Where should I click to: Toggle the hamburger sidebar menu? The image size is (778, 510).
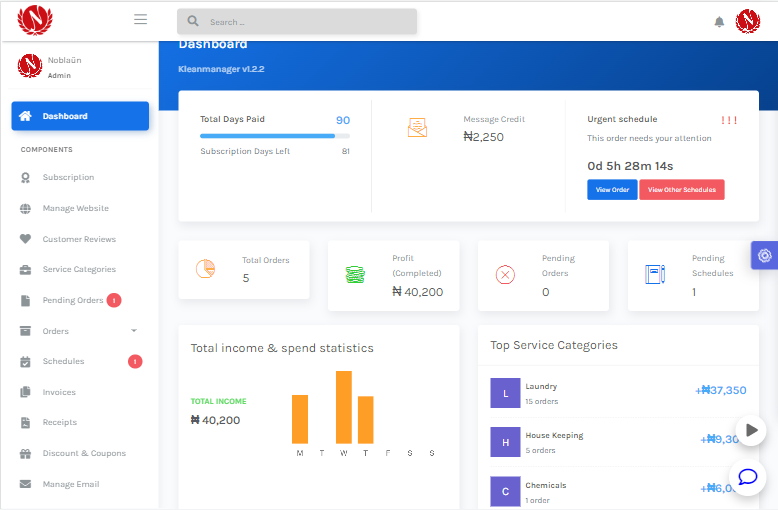click(x=140, y=20)
